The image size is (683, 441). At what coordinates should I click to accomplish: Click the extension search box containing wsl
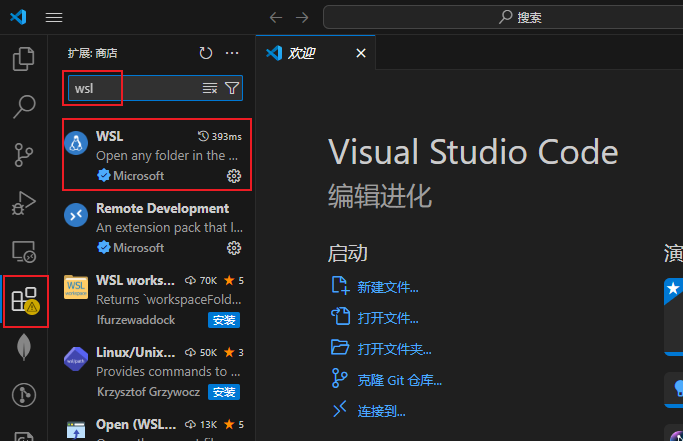point(135,88)
